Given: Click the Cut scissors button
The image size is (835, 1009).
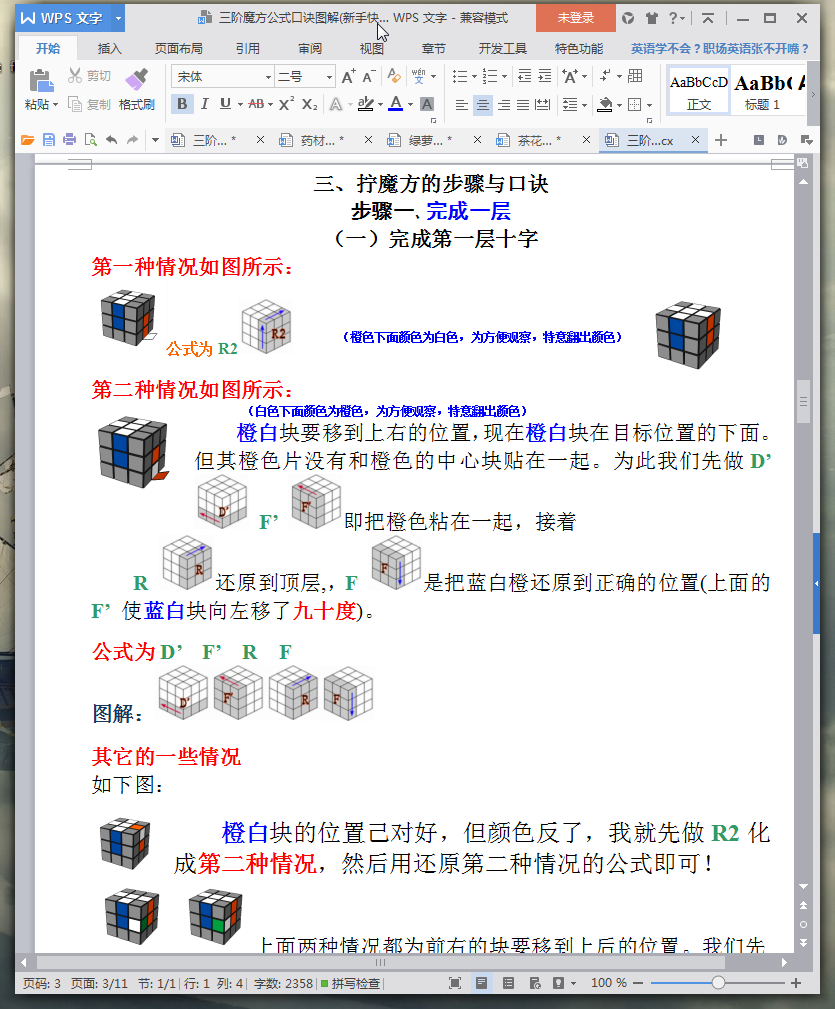Looking at the screenshot, I should 89,76.
